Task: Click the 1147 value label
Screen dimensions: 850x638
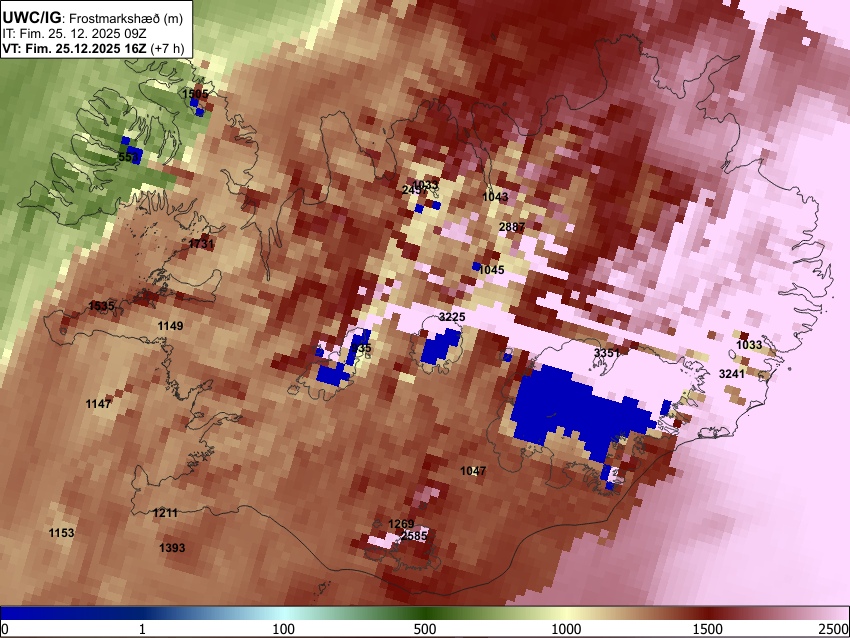Action: pos(99,404)
